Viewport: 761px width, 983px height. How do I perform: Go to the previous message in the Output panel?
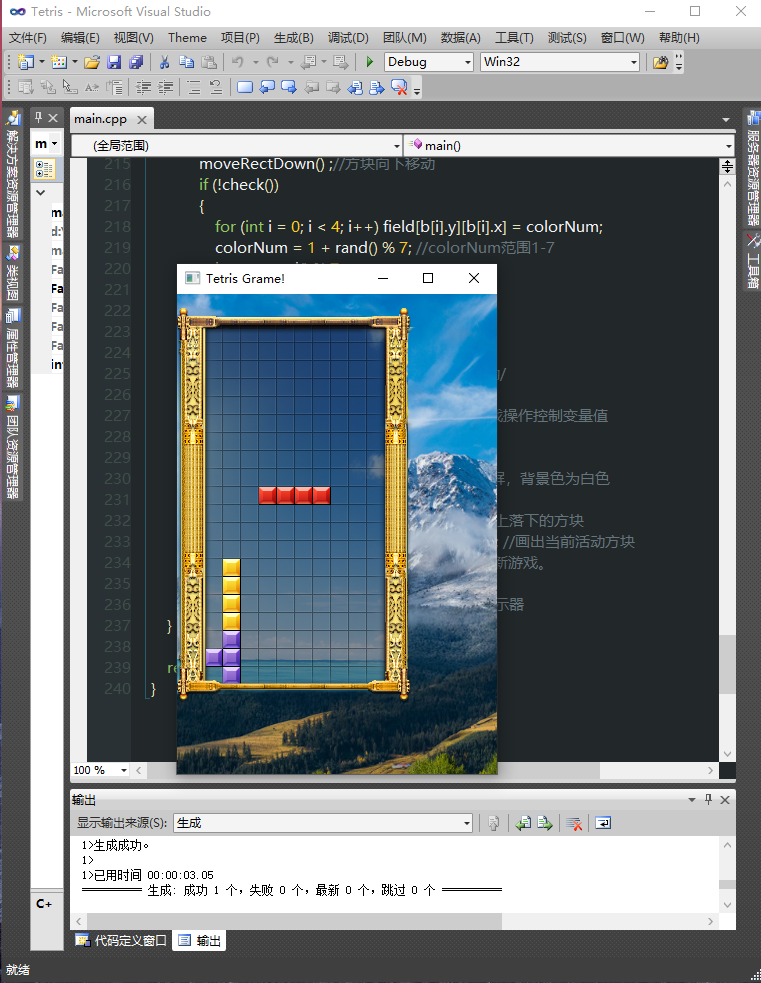tap(523, 823)
